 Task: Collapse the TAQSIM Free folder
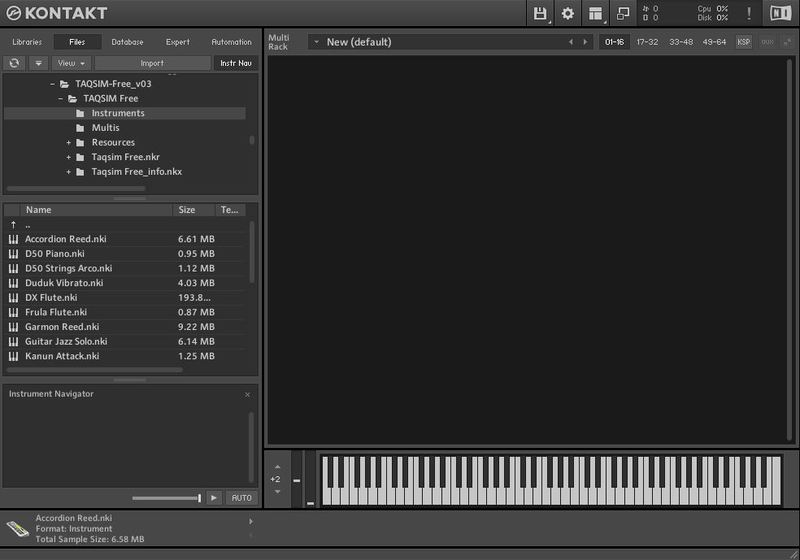(x=60, y=99)
